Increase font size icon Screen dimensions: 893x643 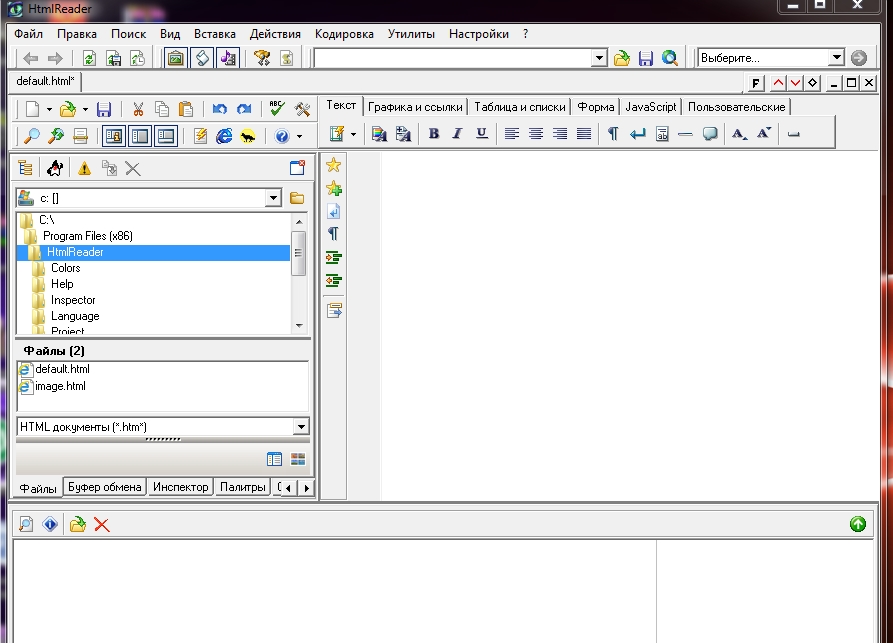(x=763, y=134)
